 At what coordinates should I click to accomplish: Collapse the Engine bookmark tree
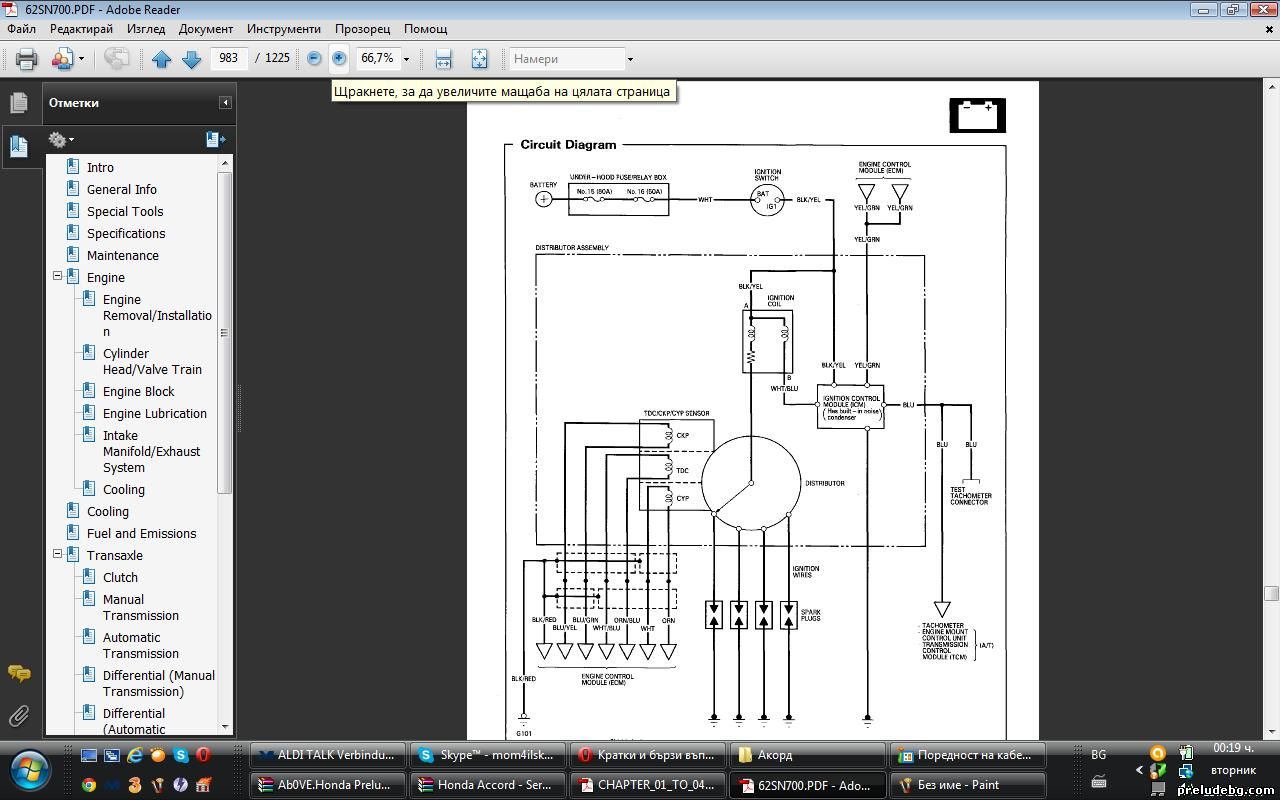click(57, 277)
